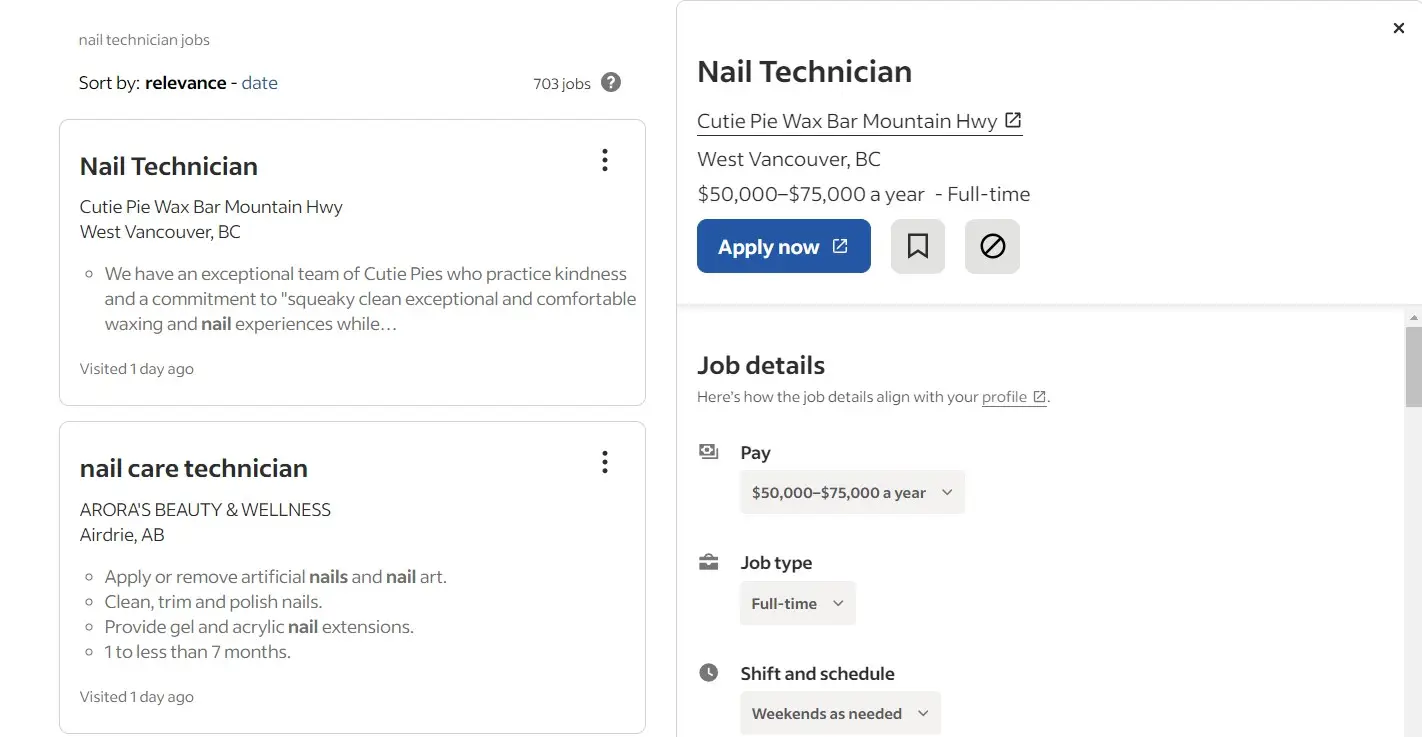Image resolution: width=1422 pixels, height=737 pixels.
Task: Click 'ARORA'S BEAUTY & WELLNESS' company name
Action: [x=205, y=510]
